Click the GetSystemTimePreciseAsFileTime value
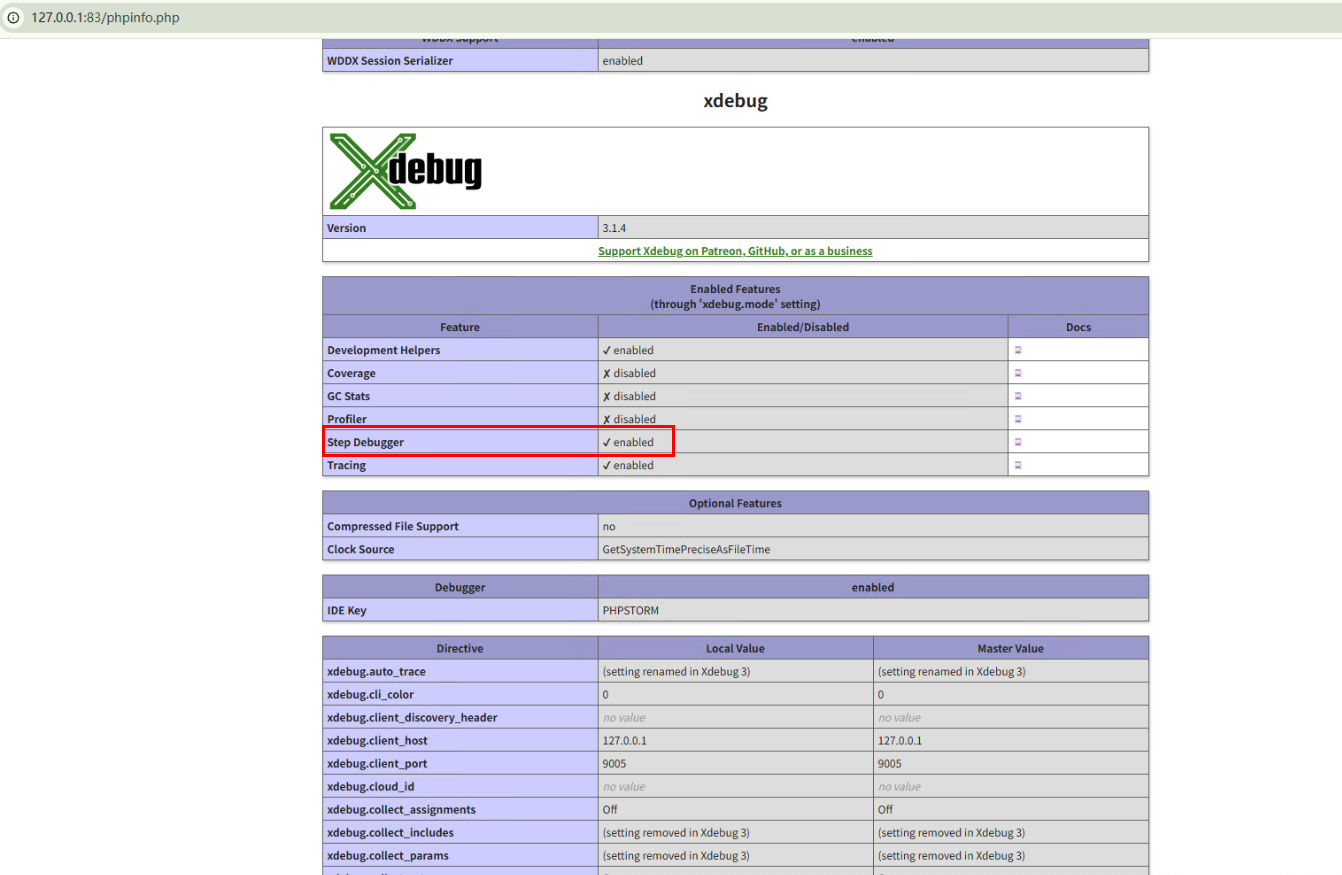This screenshot has width=1342, height=875. pos(686,549)
